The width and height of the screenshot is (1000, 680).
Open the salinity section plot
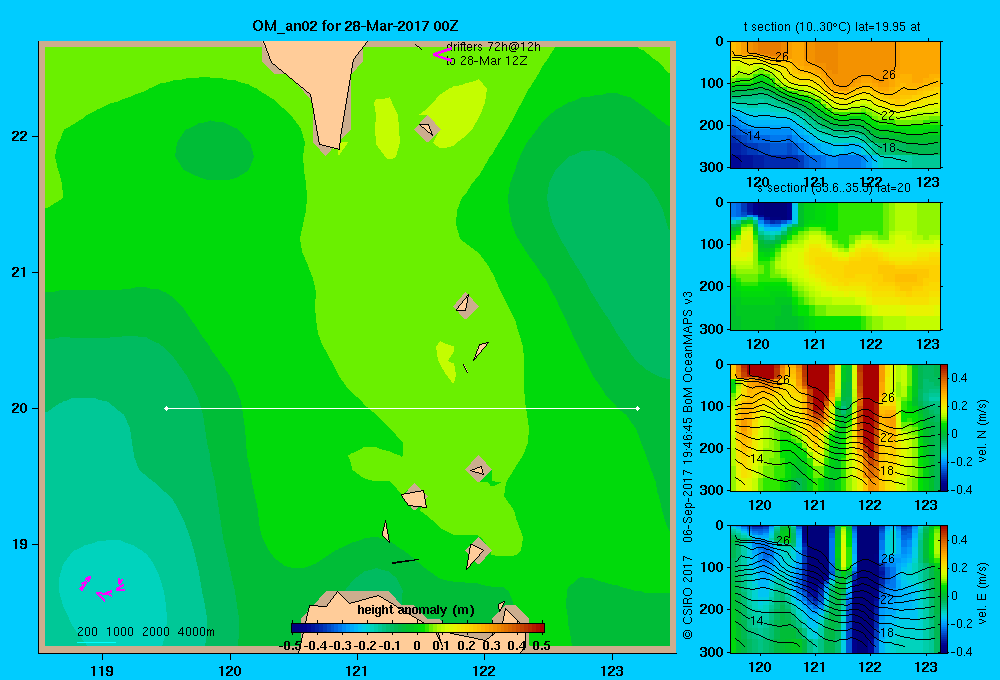(x=835, y=266)
